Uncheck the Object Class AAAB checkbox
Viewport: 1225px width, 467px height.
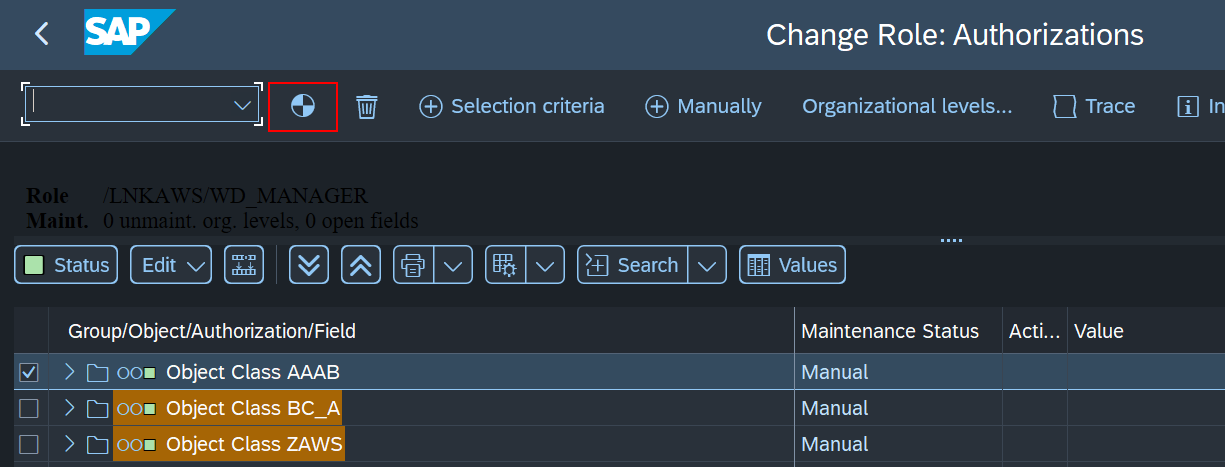29,372
